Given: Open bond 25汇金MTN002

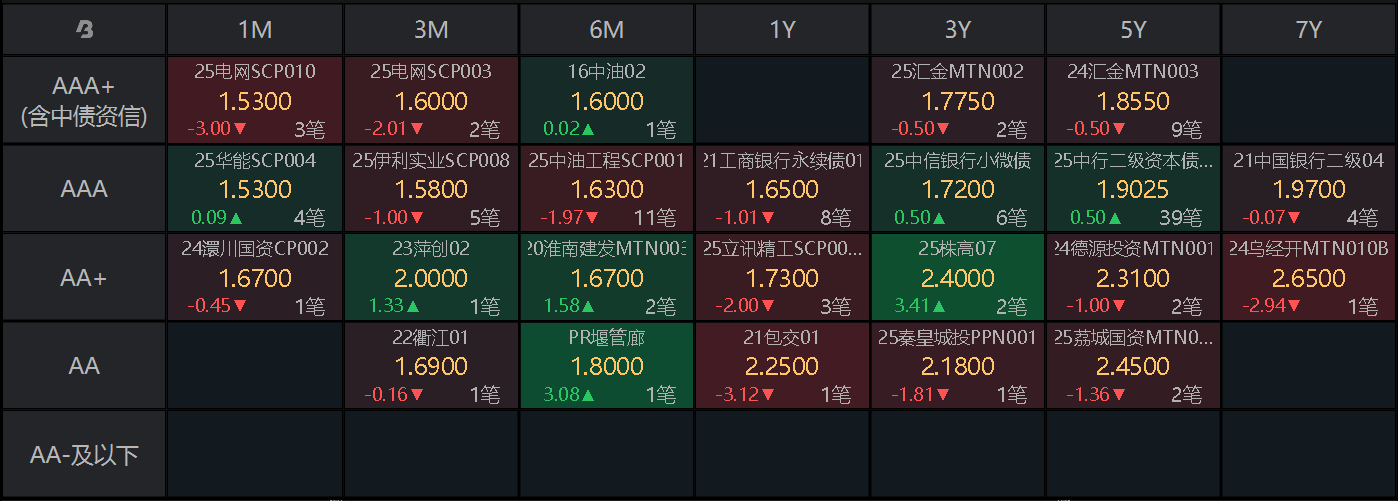Looking at the screenshot, I should click(x=958, y=71).
